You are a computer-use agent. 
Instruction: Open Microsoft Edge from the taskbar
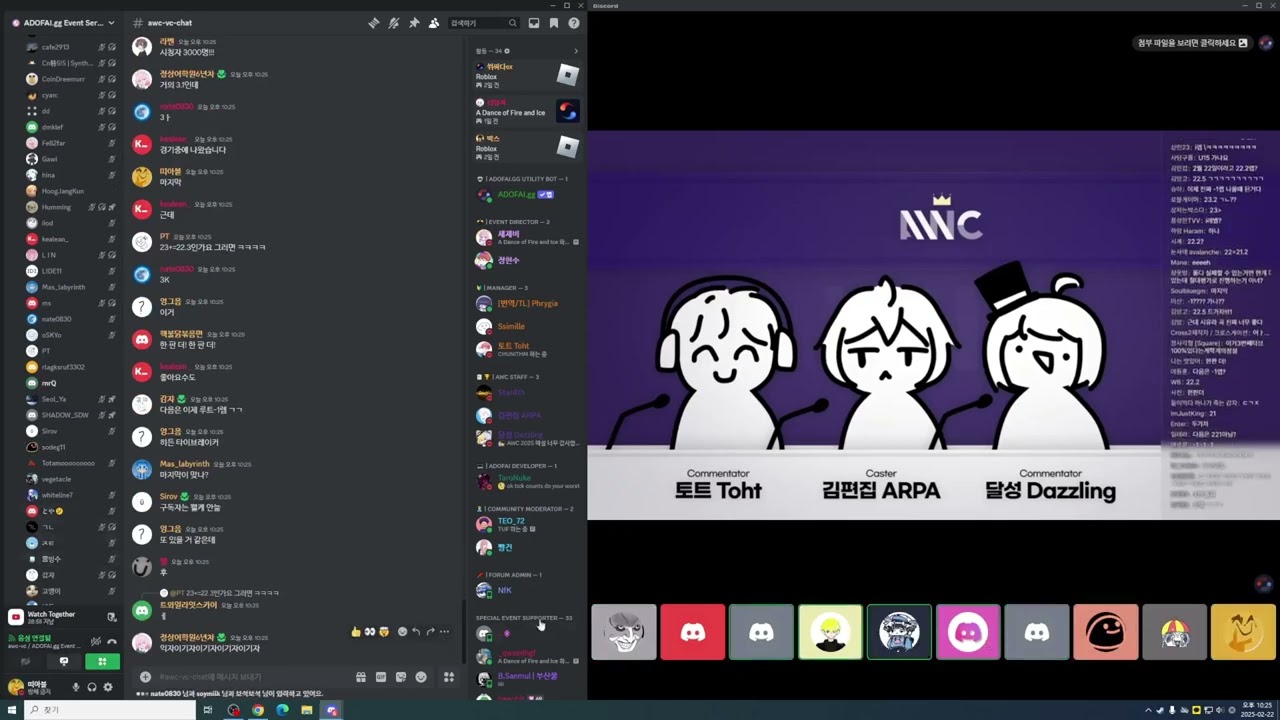282,710
